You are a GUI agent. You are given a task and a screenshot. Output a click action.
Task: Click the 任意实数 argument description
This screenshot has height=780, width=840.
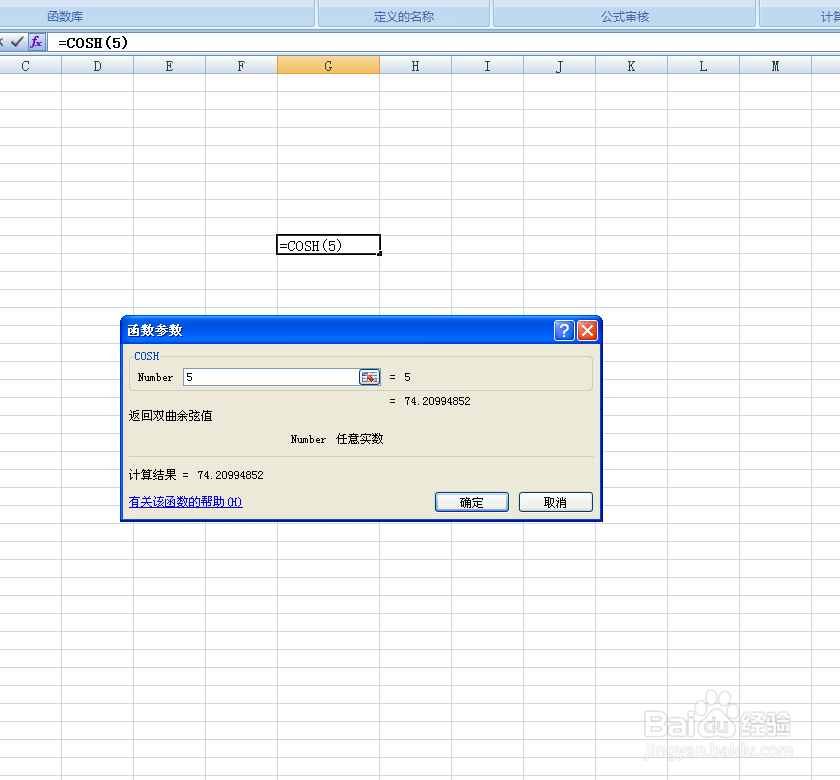click(x=359, y=439)
